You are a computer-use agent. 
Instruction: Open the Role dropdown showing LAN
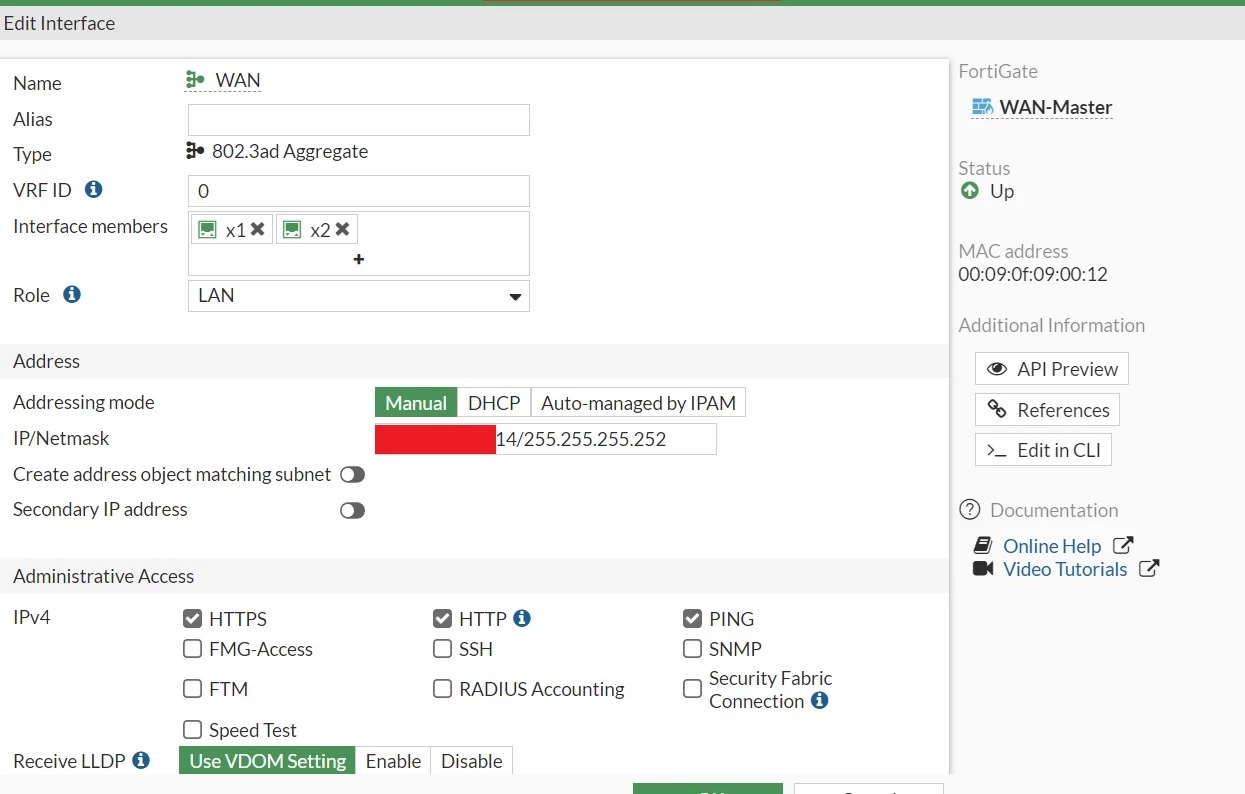click(x=359, y=296)
